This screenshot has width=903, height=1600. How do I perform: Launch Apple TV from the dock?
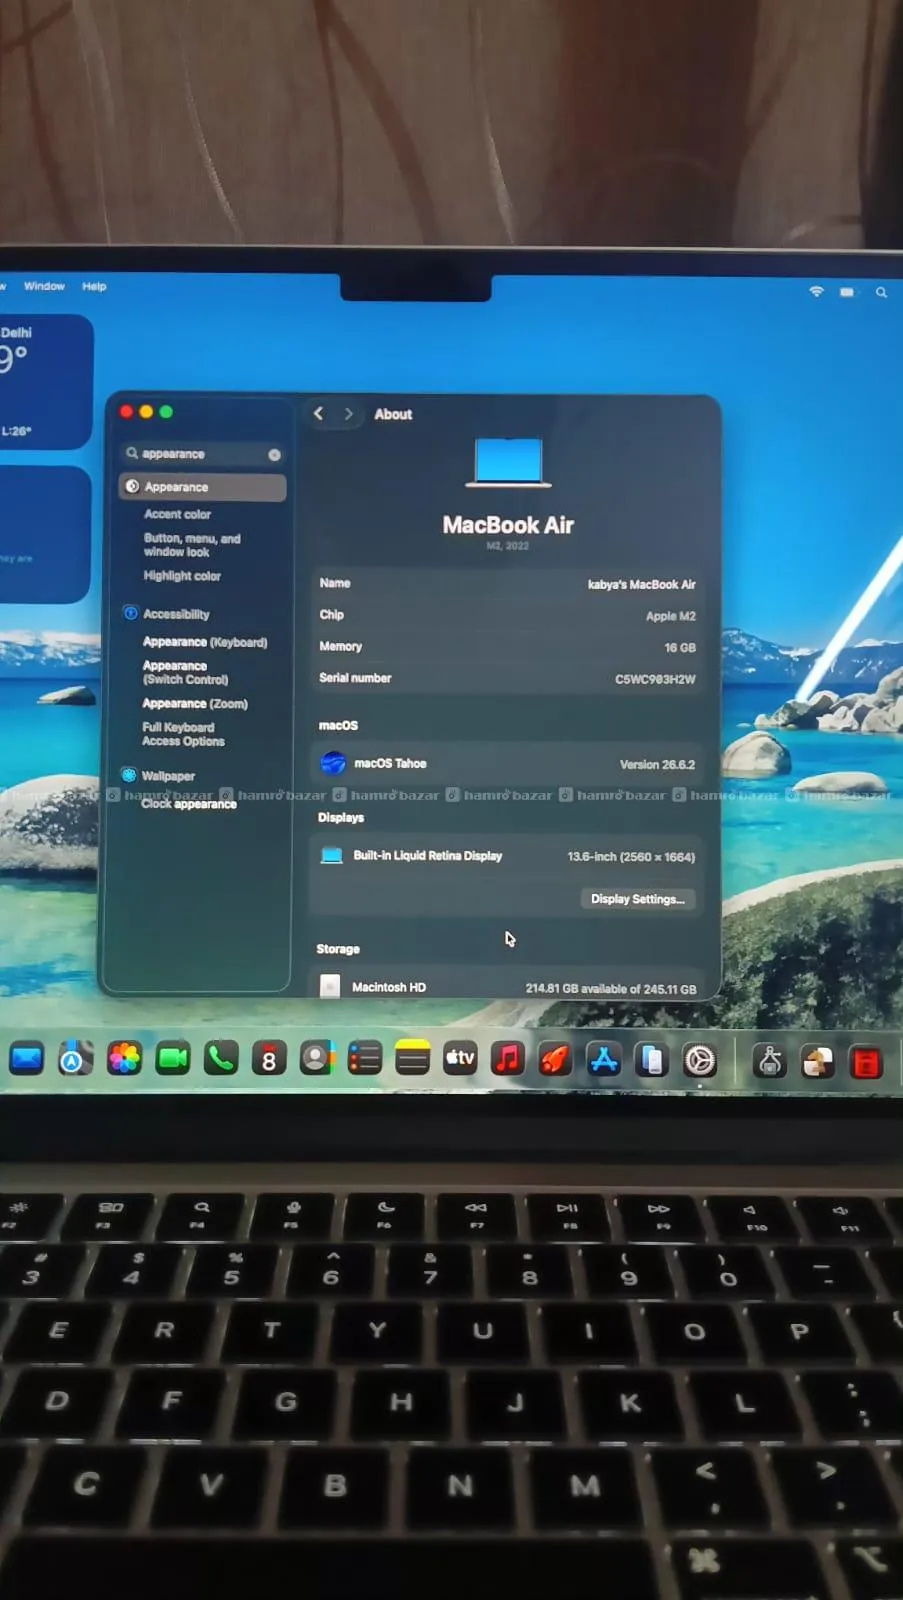coord(460,1058)
